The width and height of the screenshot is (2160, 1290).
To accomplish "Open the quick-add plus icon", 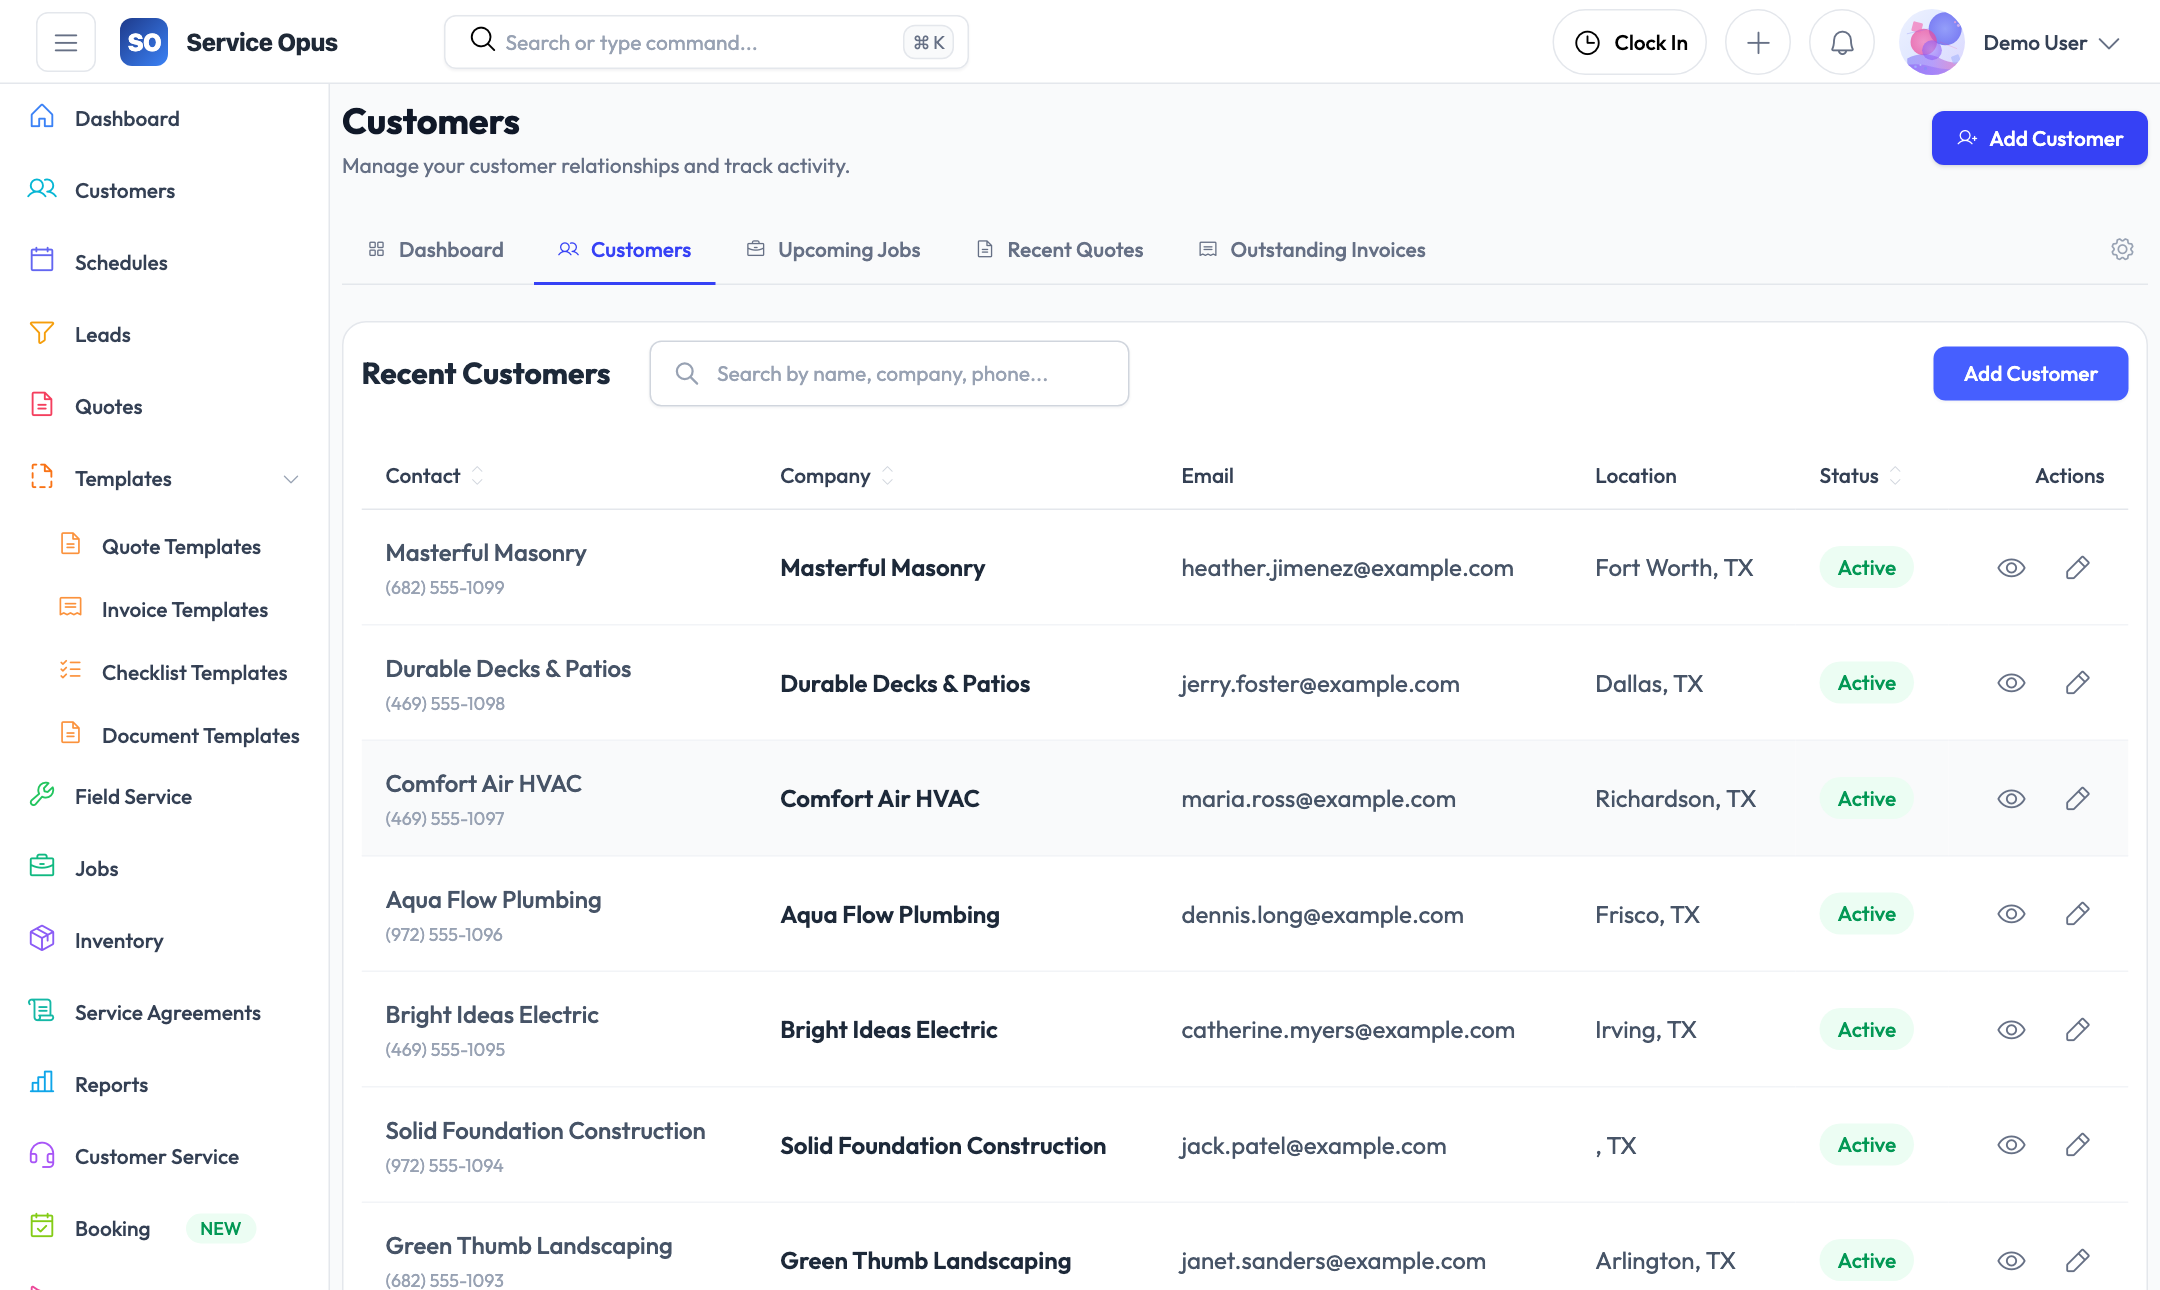I will point(1758,41).
